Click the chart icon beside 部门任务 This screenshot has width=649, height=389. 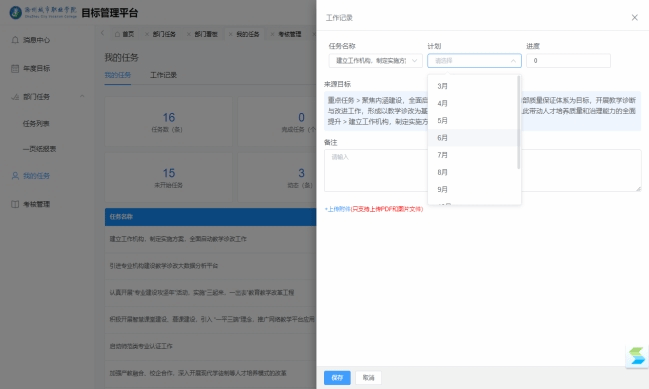tap(15, 96)
